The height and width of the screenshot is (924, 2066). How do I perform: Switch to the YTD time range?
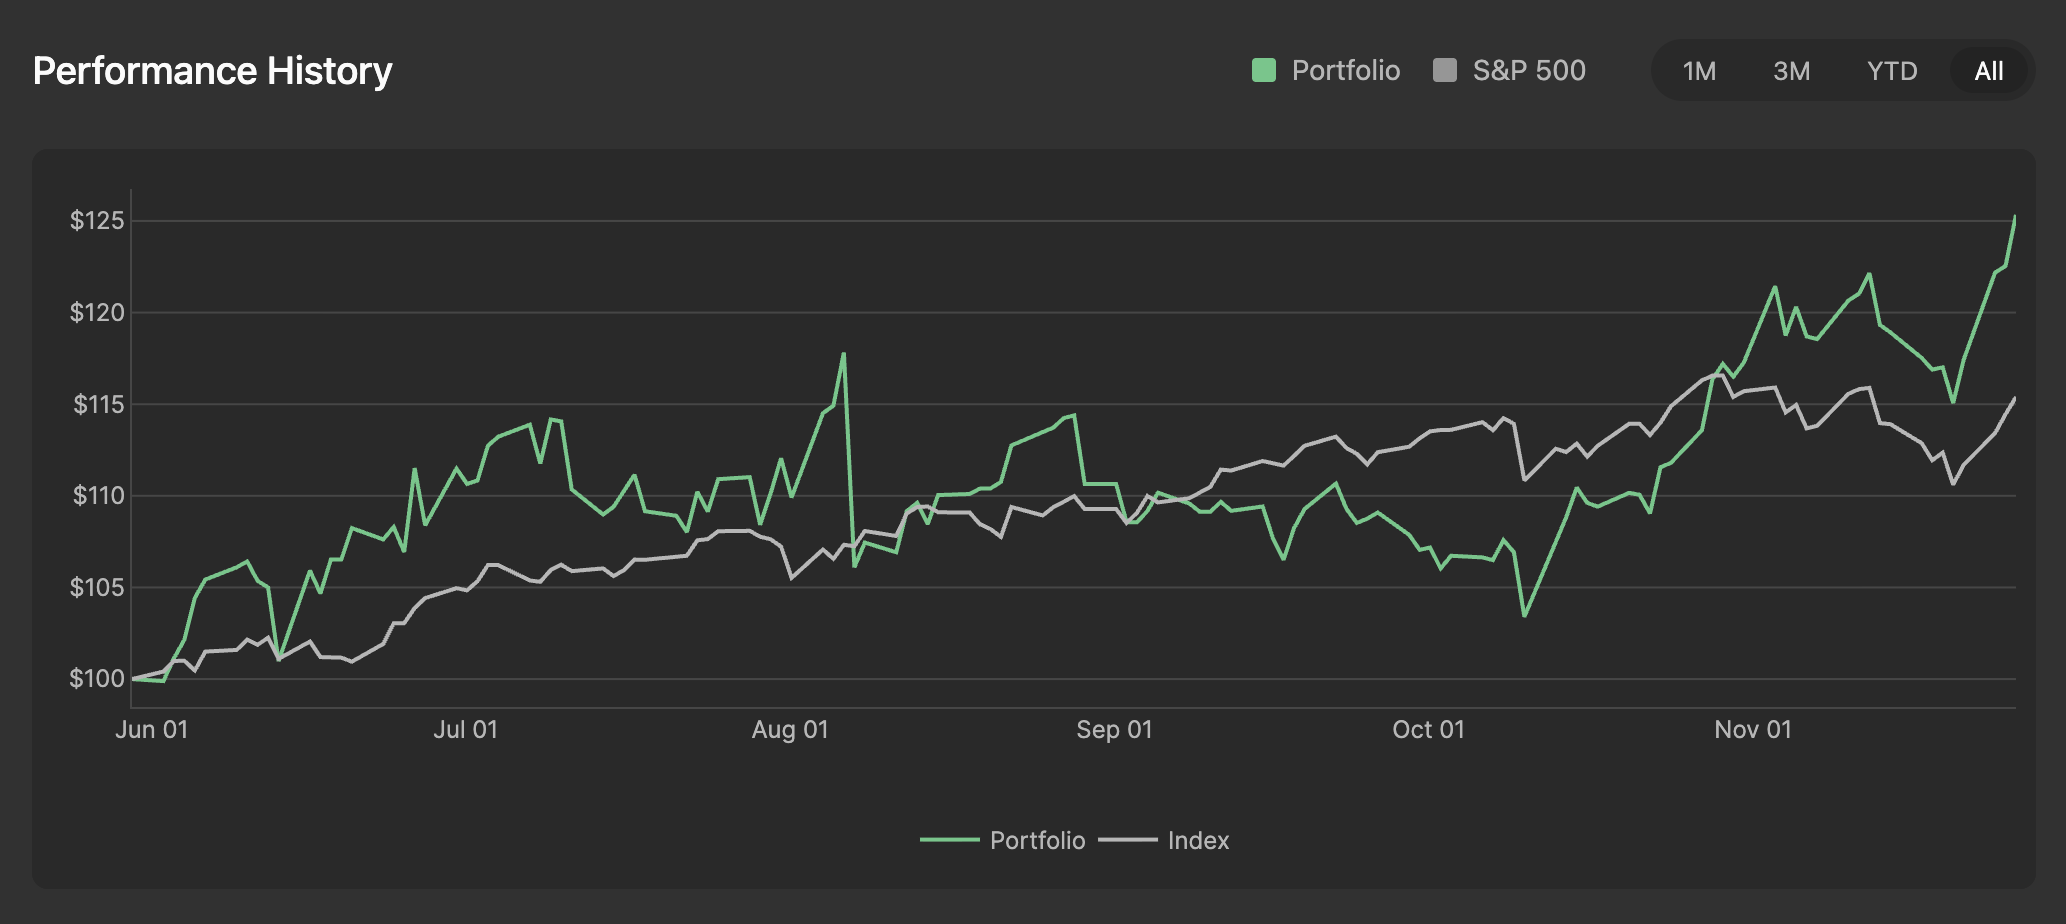[1892, 70]
